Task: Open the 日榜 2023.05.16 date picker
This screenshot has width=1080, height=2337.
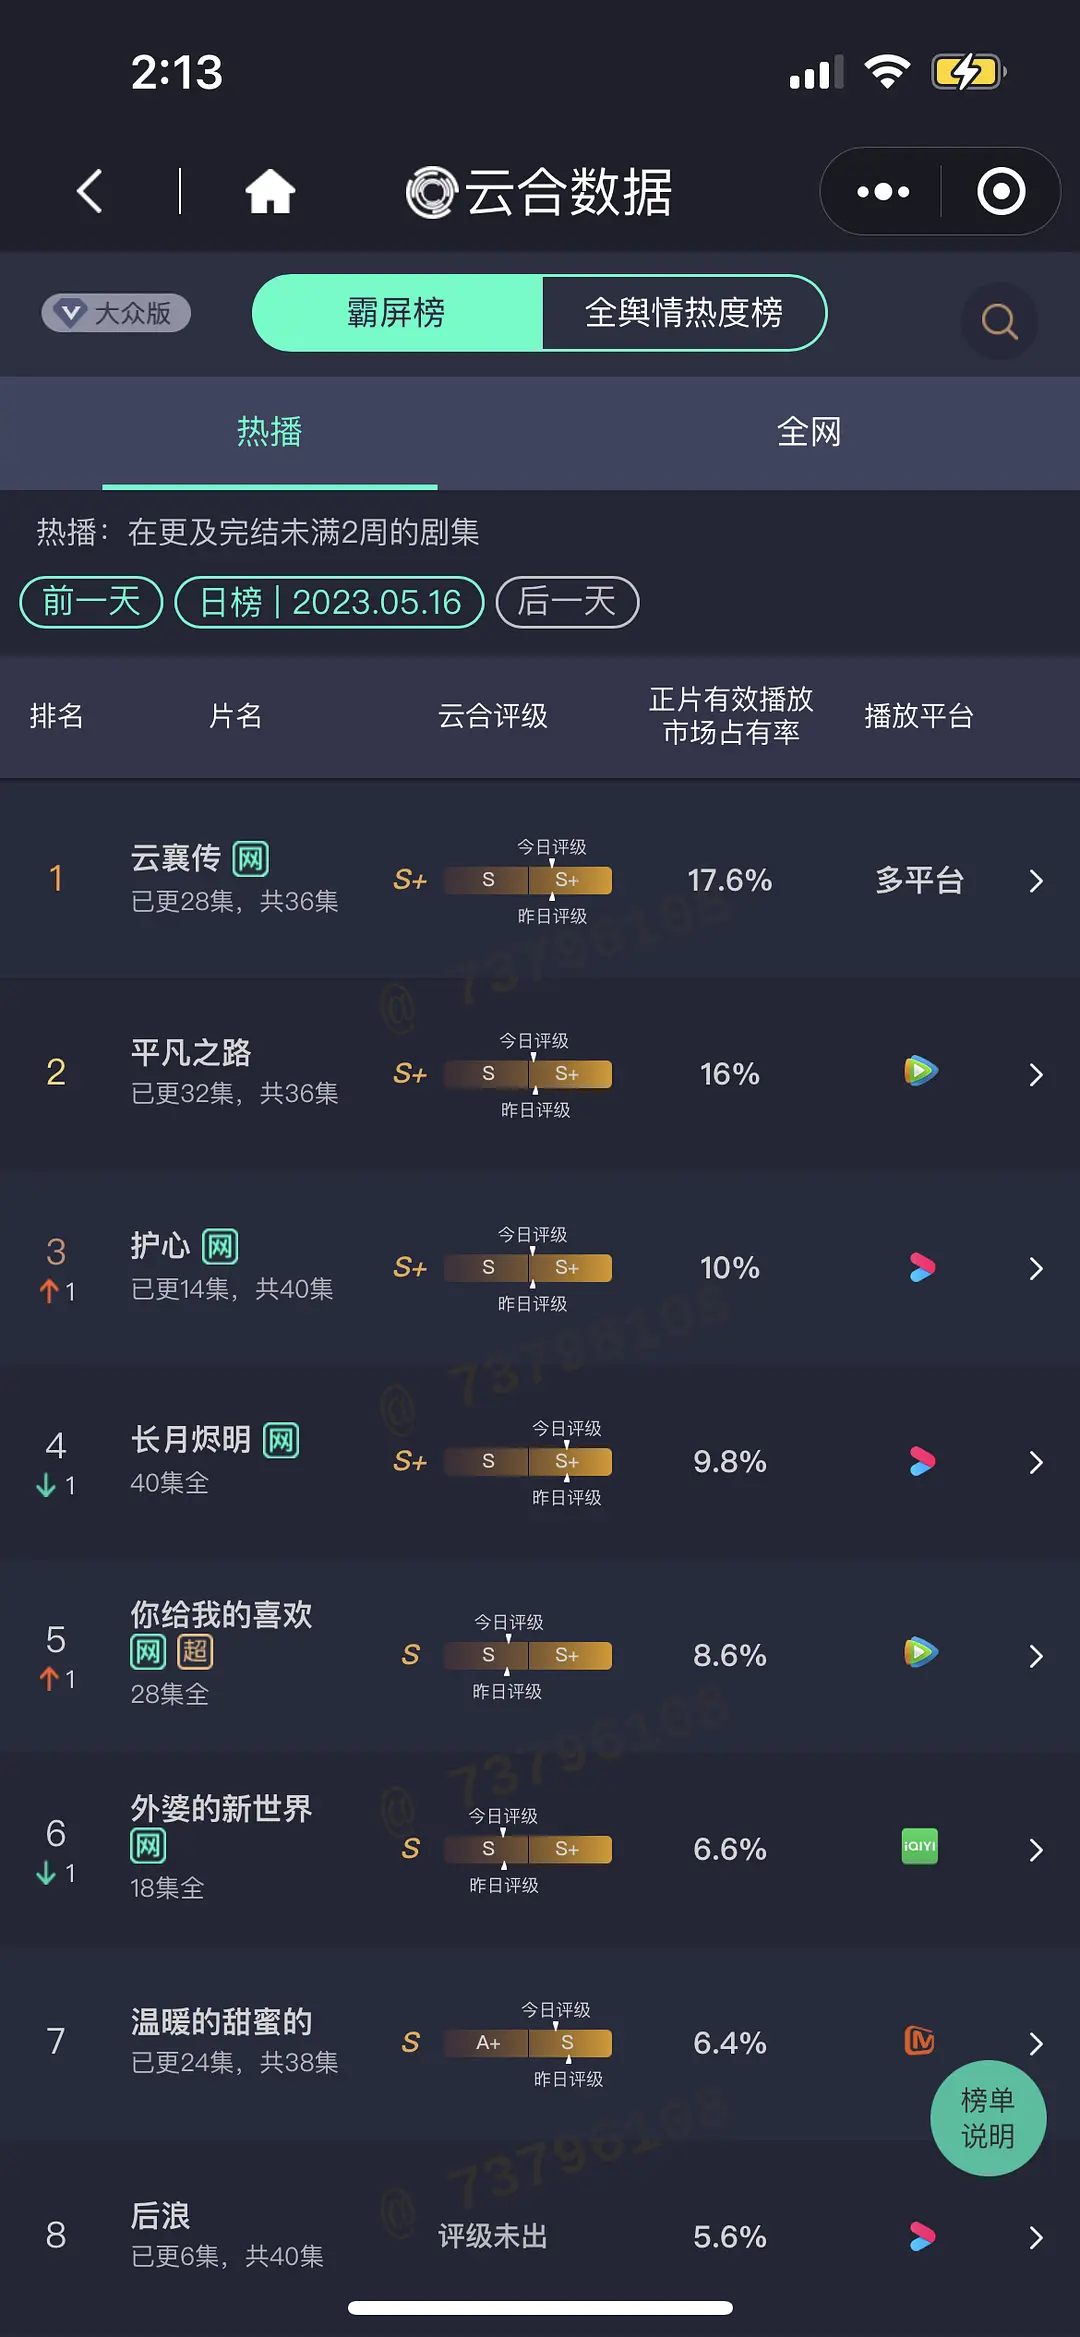Action: point(330,602)
